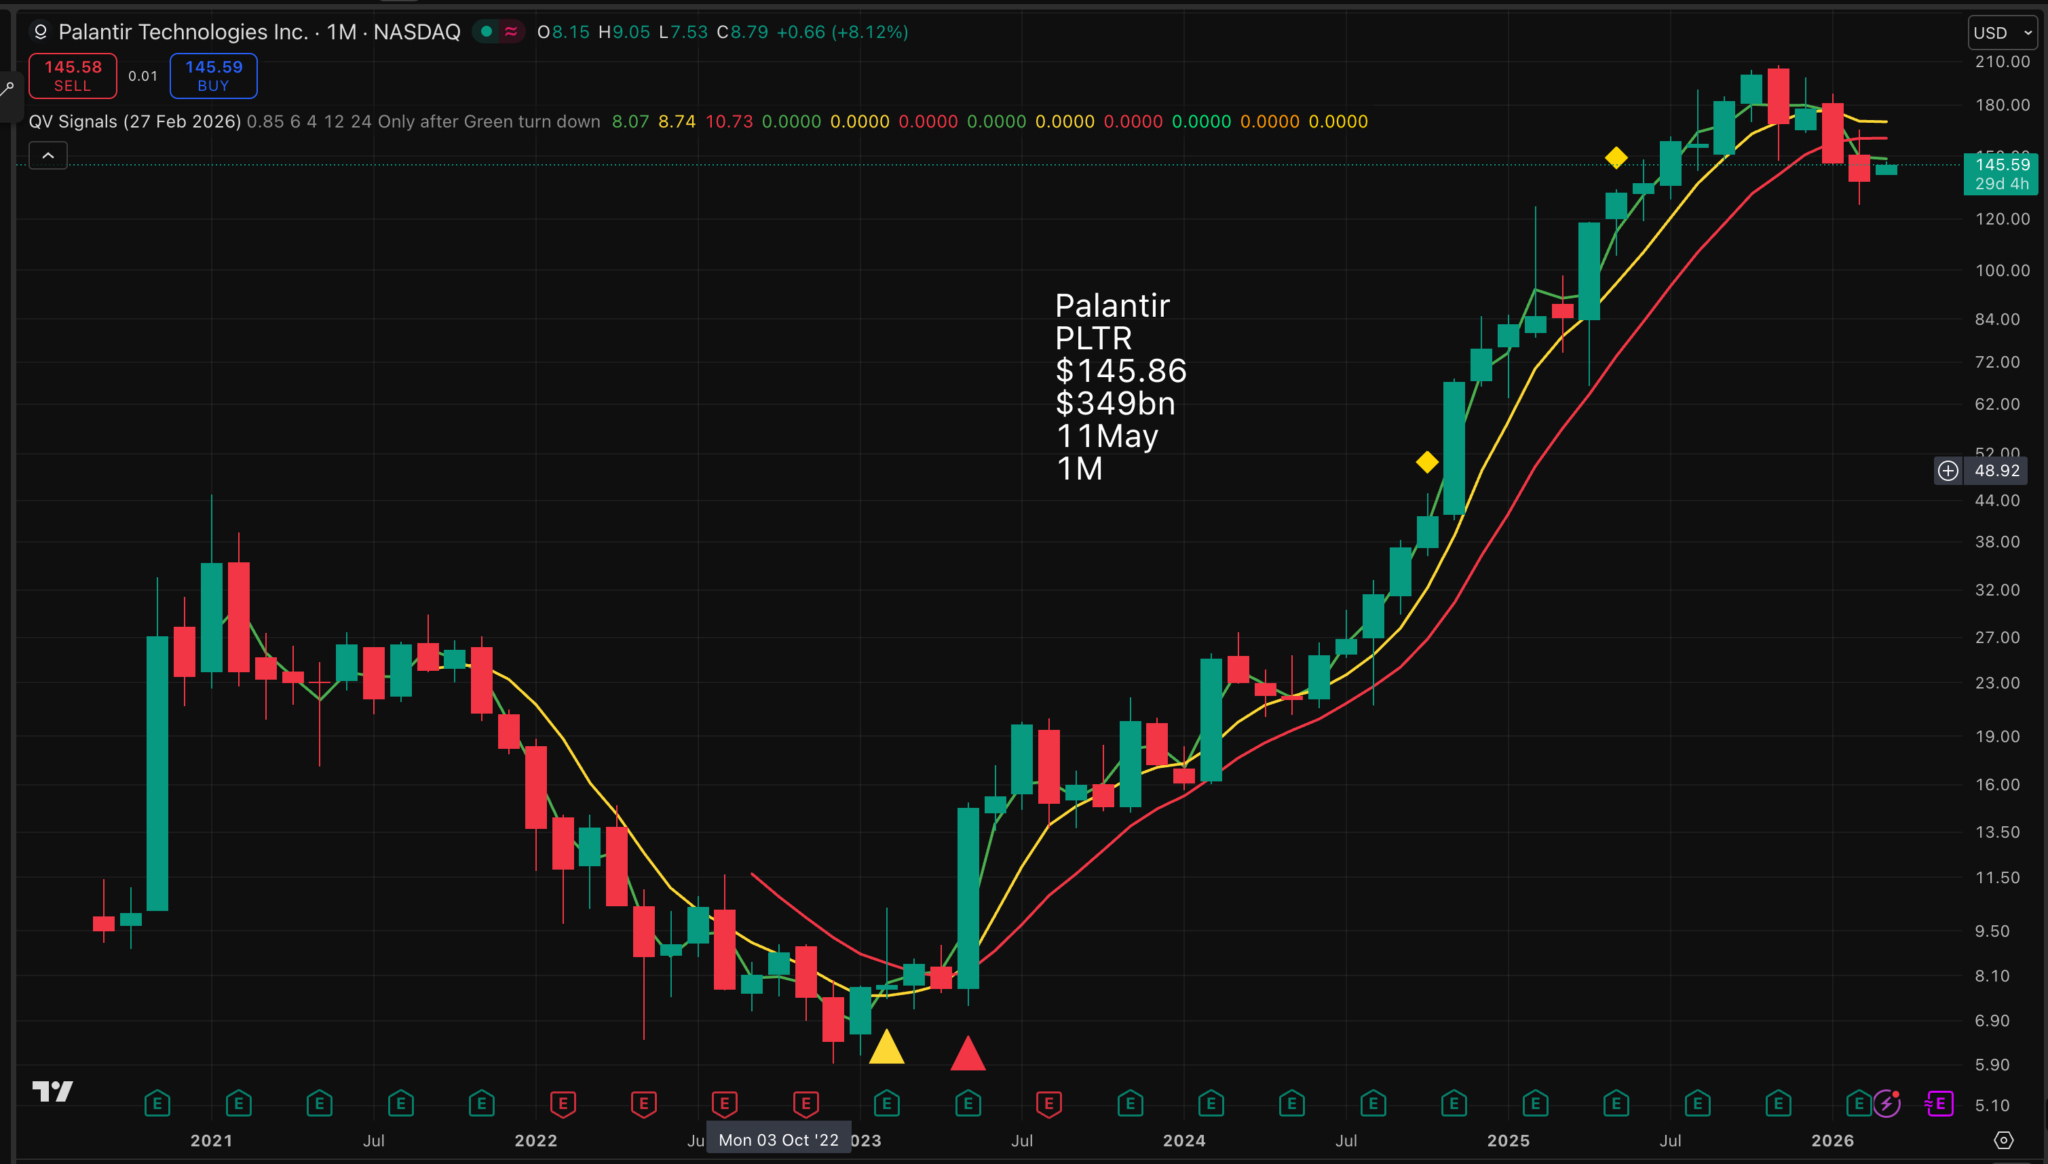Screen dimensions: 2048x1164
Task: Collapse the indicator legend with chevron arrow
Action: coord(48,155)
